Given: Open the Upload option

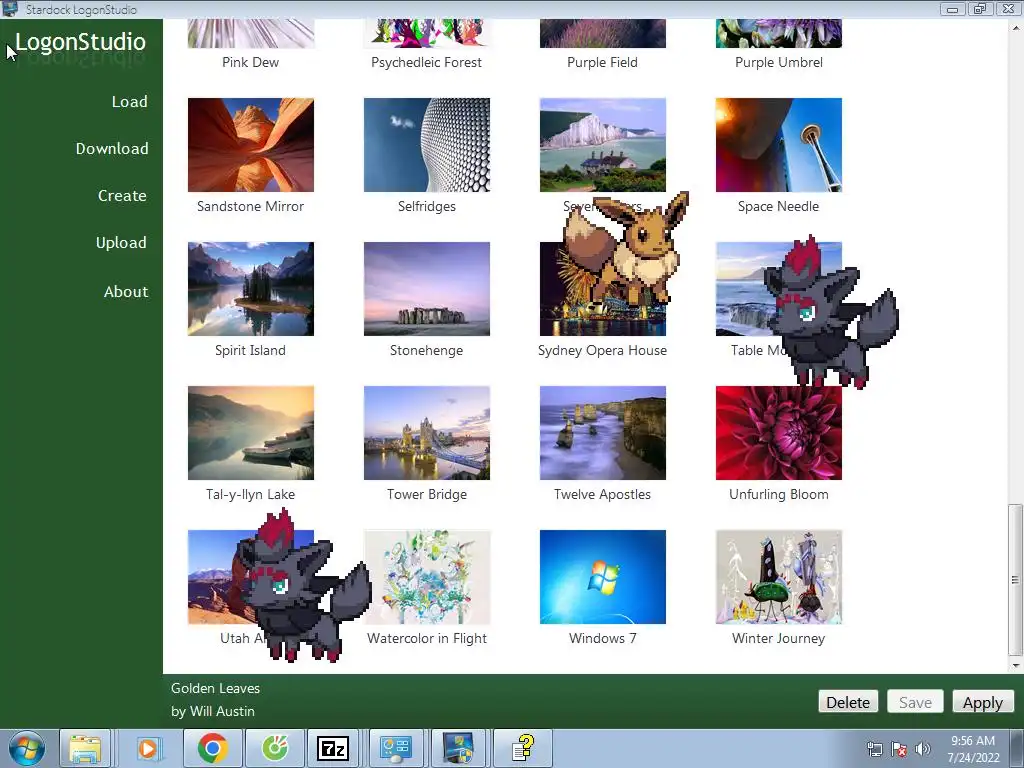Looking at the screenshot, I should [121, 243].
